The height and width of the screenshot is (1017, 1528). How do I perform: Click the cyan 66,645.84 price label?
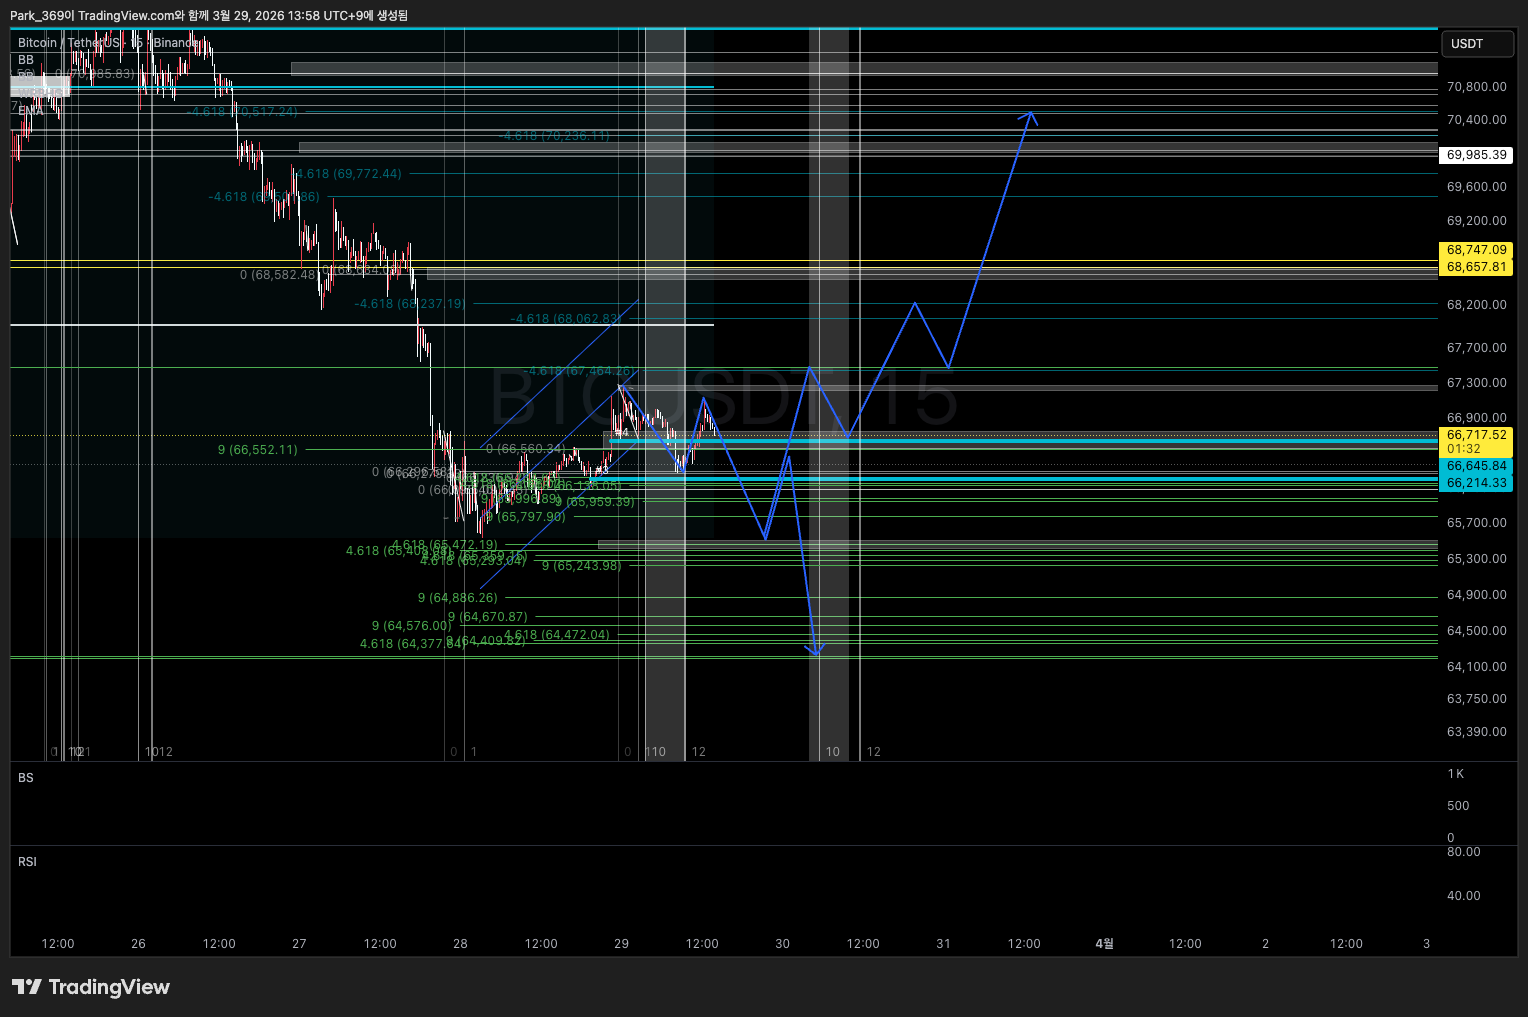1476,466
